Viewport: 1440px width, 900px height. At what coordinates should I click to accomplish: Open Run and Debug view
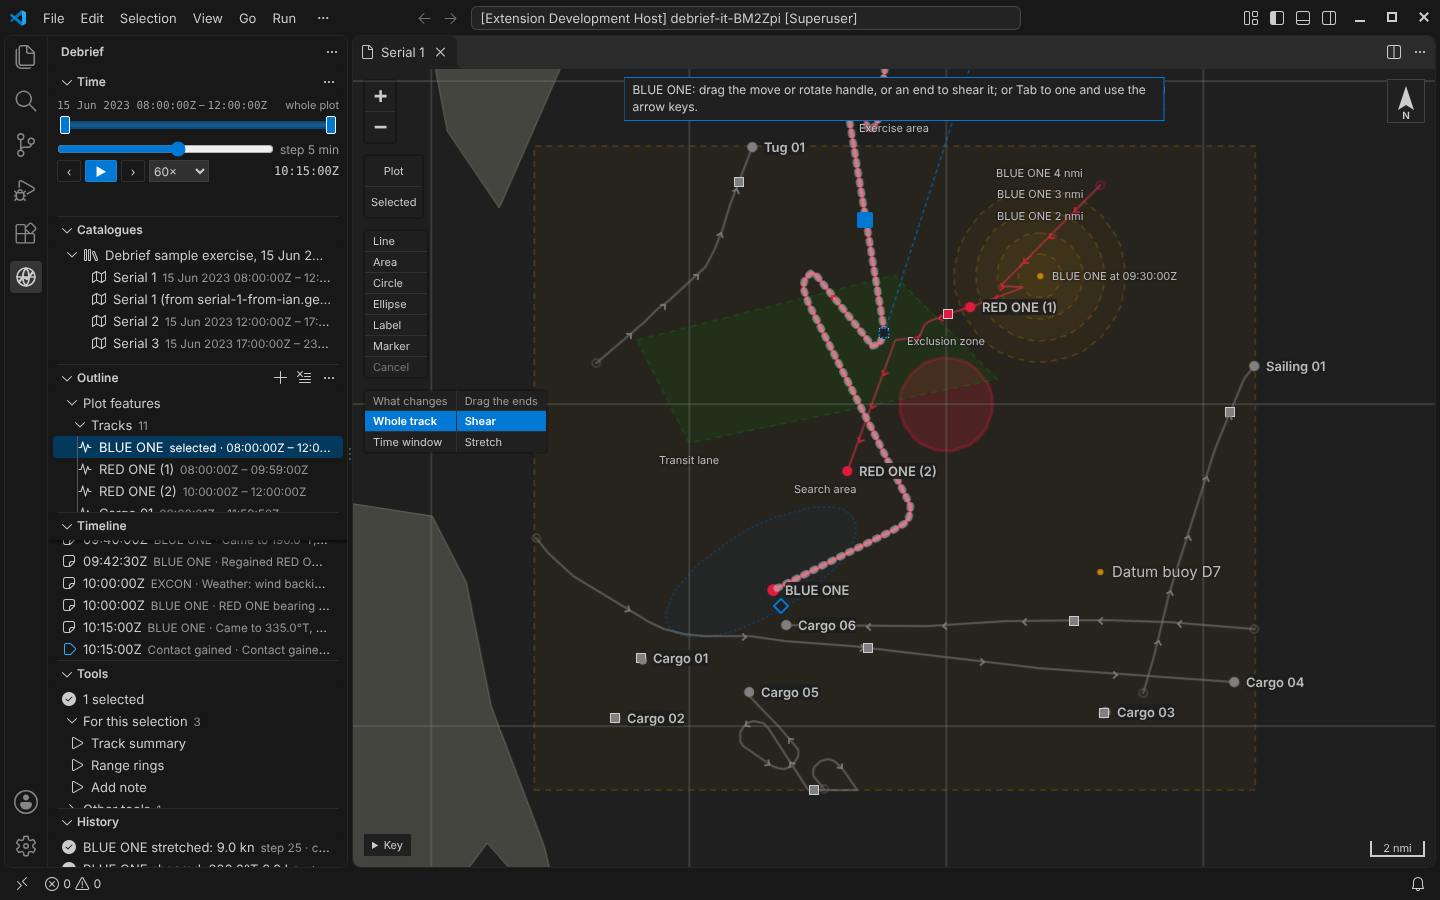coord(26,189)
